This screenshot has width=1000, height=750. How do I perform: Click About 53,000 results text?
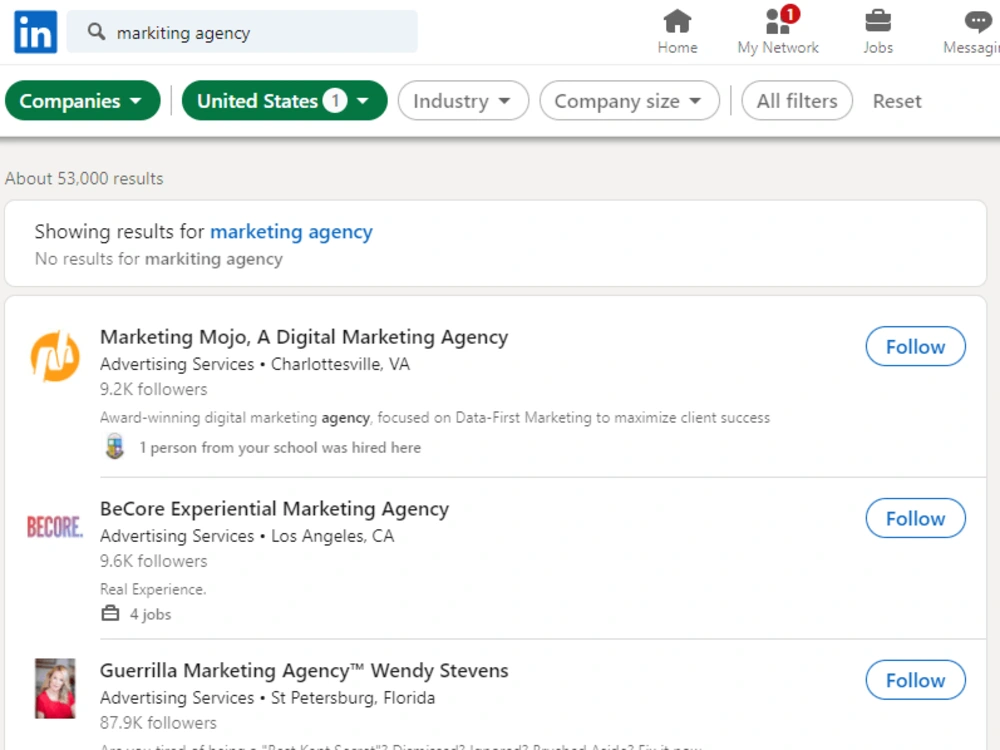(x=84, y=179)
